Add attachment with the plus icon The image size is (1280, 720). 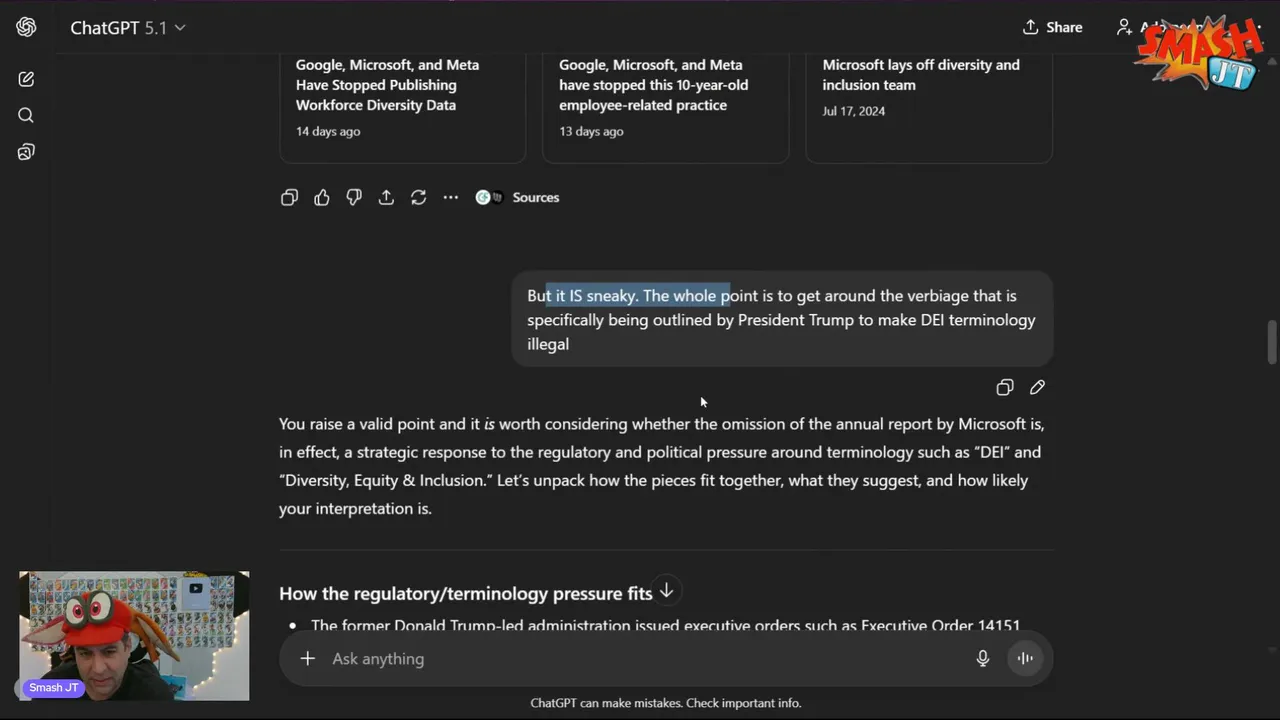(308, 658)
